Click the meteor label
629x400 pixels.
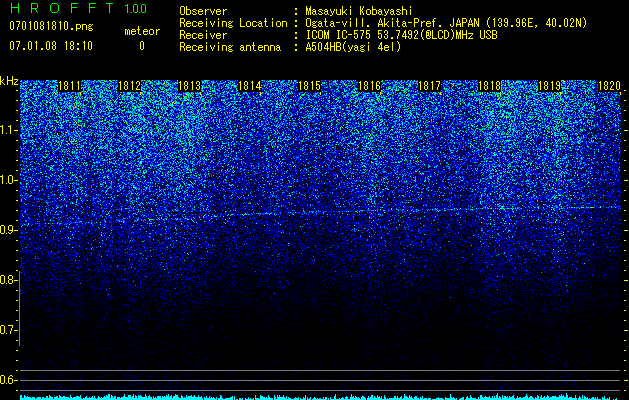coord(142,31)
